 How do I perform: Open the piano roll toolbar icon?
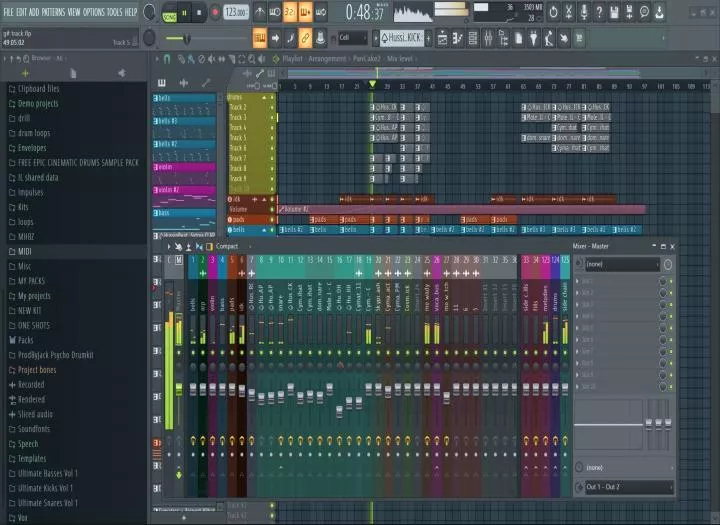457,38
